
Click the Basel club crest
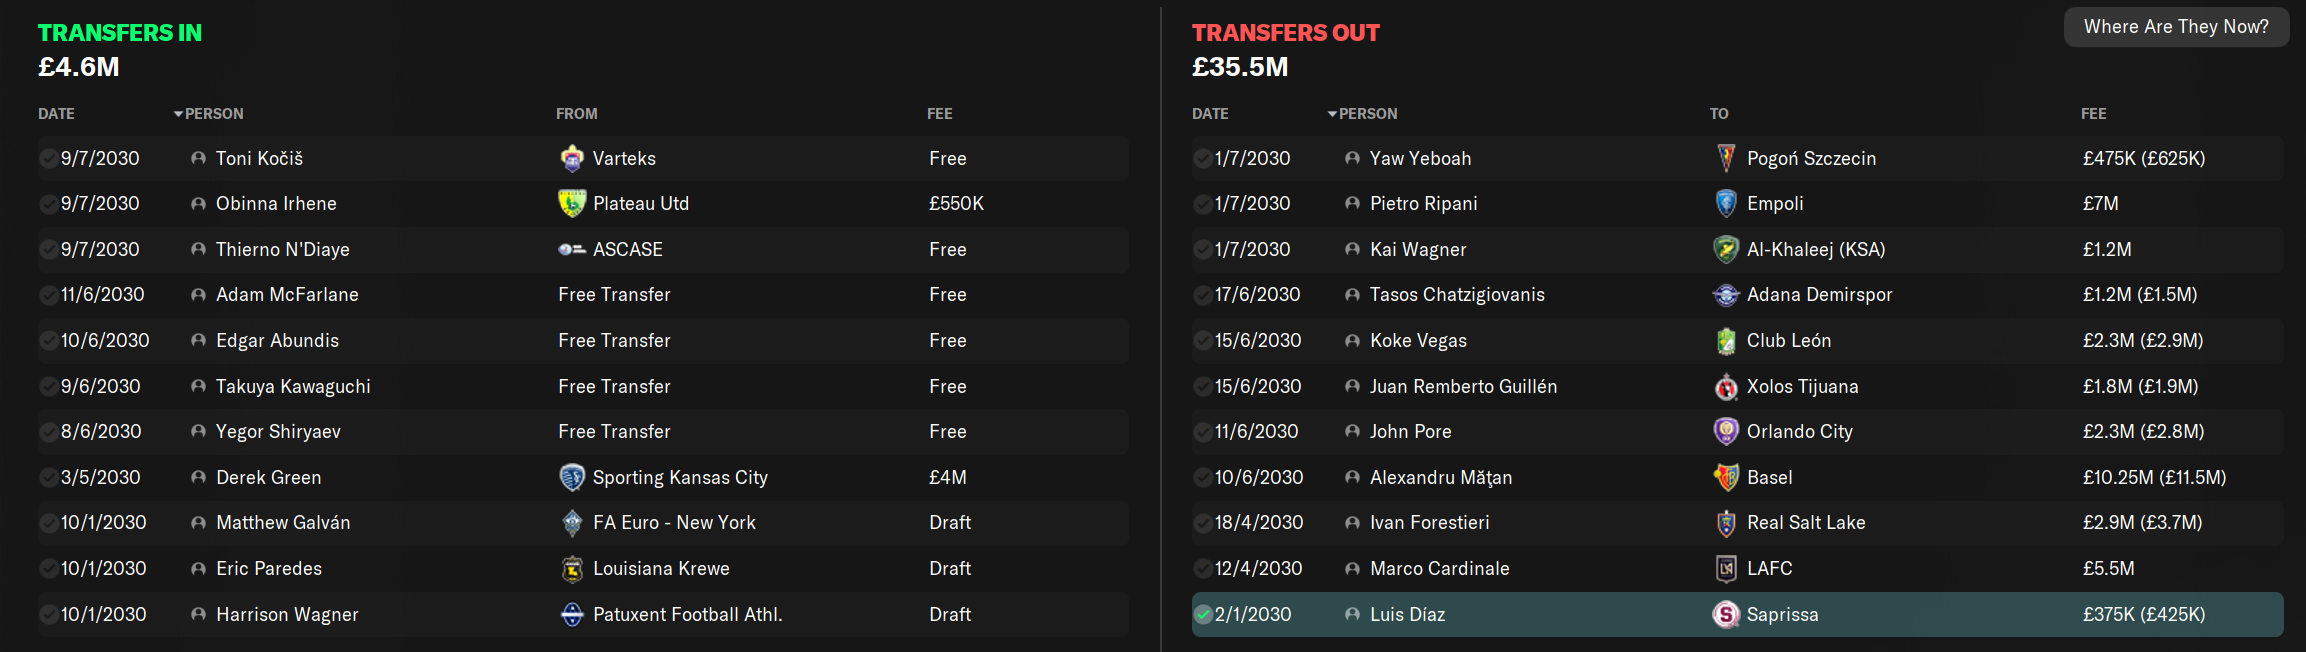1726,477
